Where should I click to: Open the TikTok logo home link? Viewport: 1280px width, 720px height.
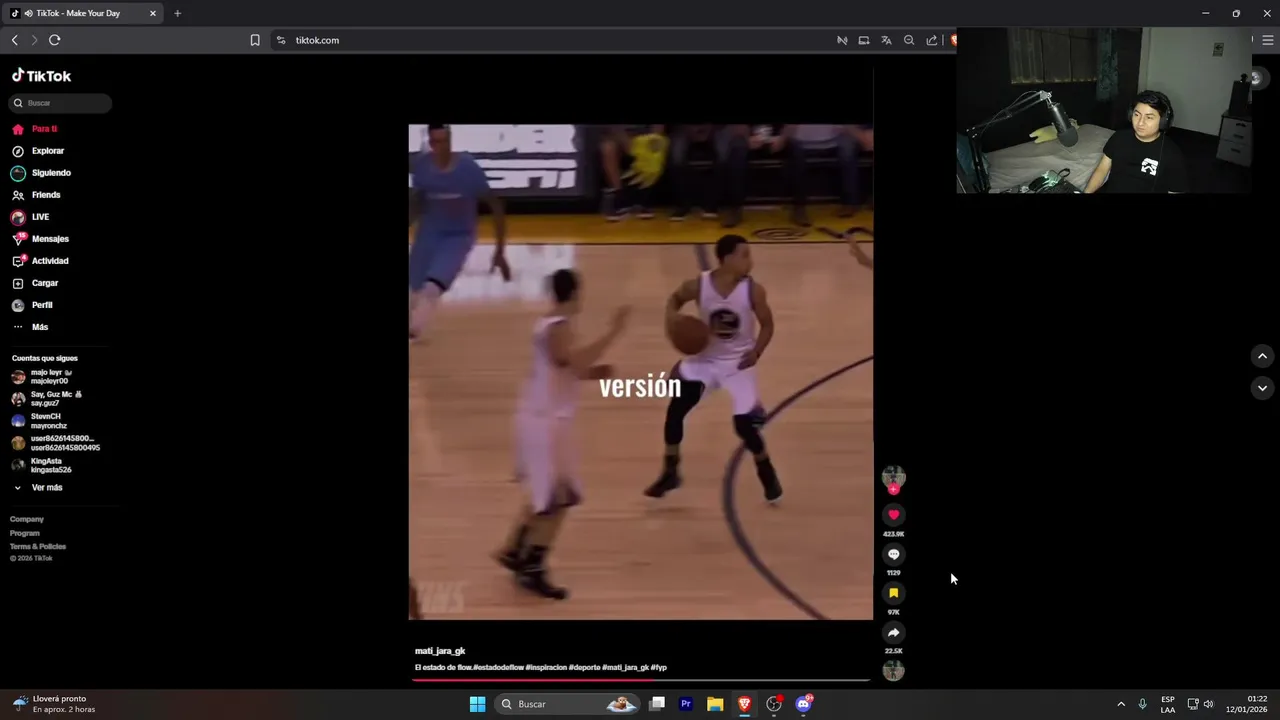tap(41, 76)
